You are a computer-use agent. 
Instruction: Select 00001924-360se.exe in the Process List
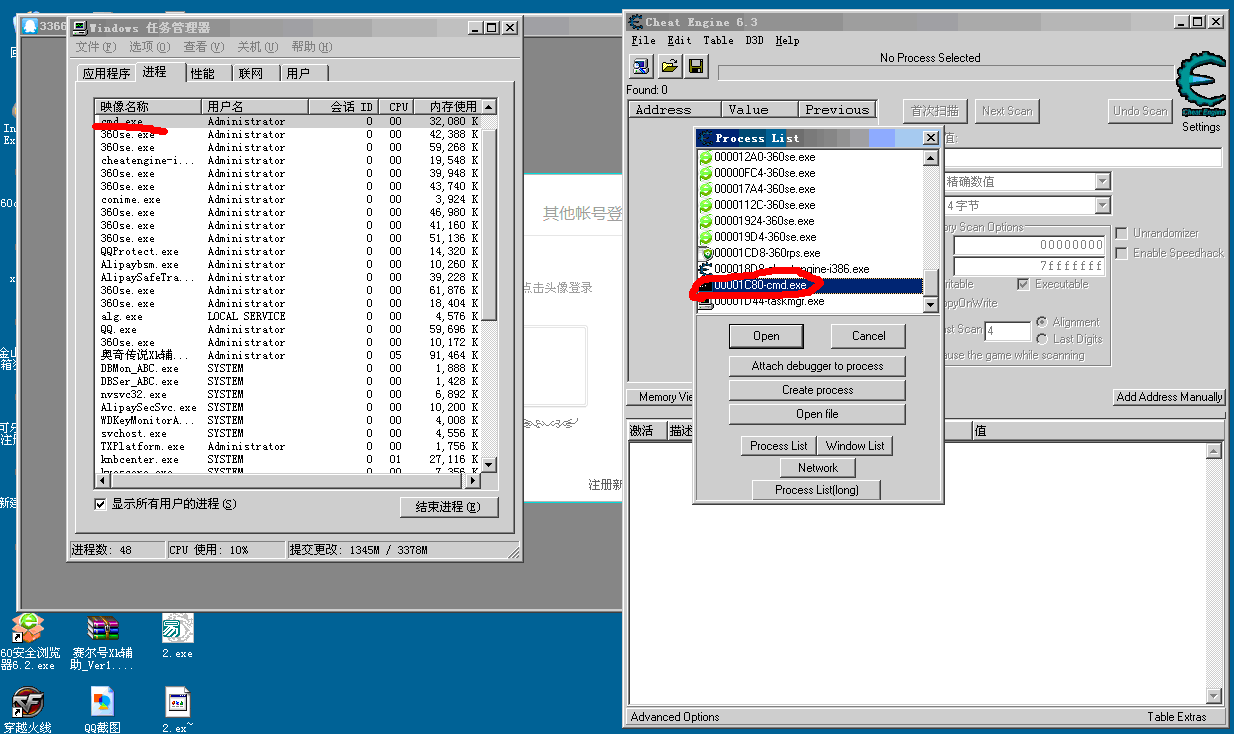point(765,221)
